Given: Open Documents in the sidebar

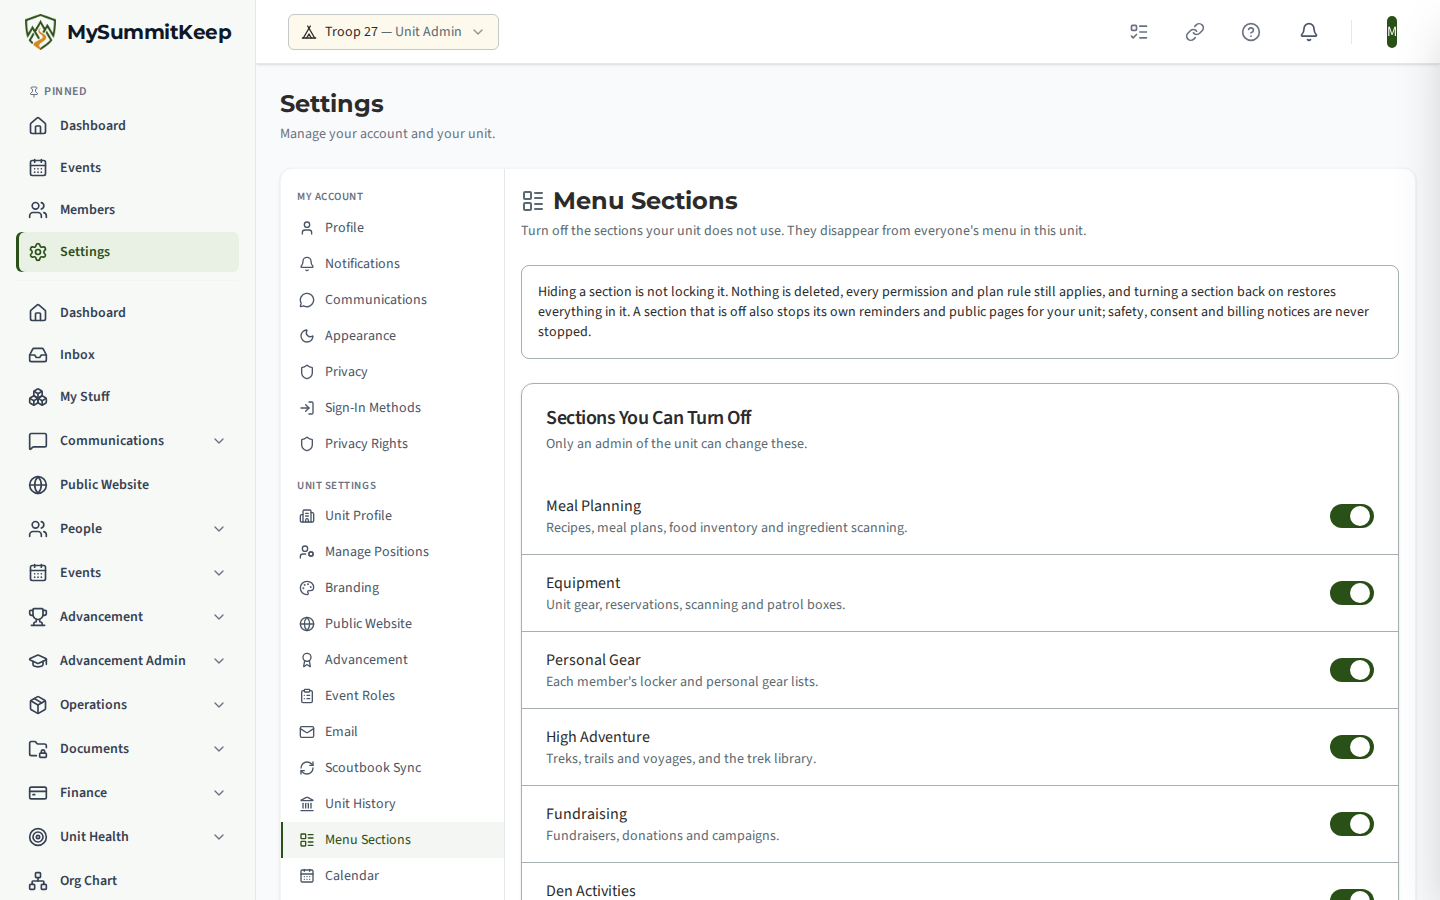Looking at the screenshot, I should pos(127,749).
